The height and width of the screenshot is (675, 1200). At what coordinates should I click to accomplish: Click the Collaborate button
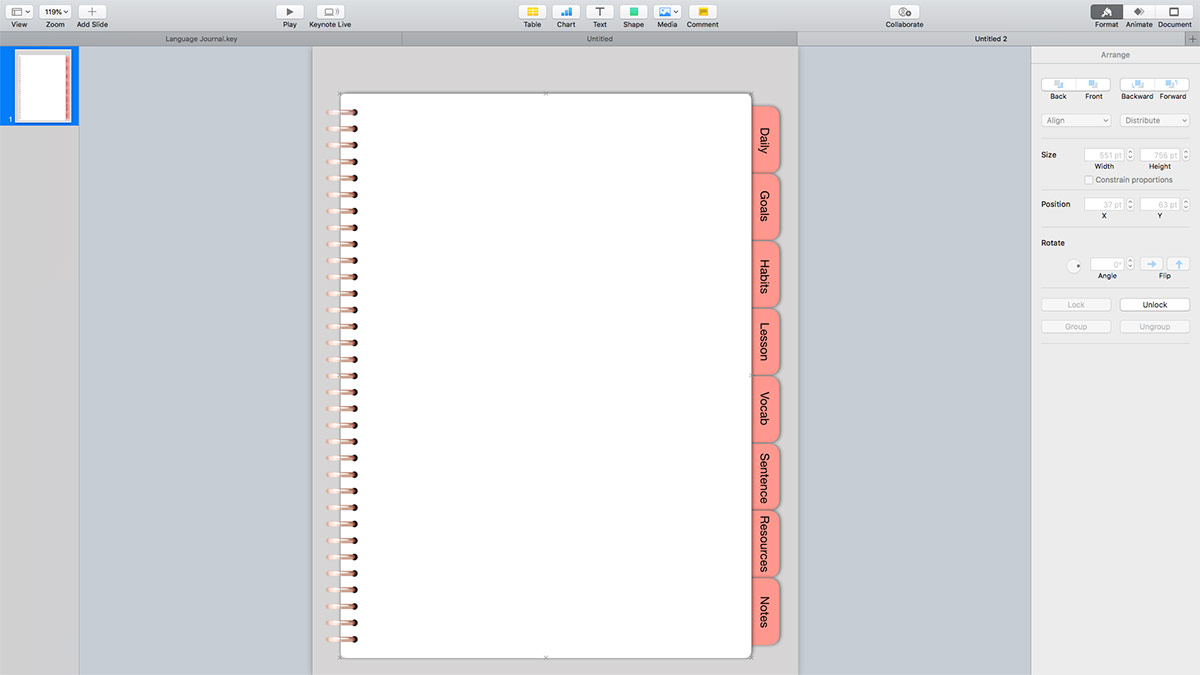click(904, 11)
